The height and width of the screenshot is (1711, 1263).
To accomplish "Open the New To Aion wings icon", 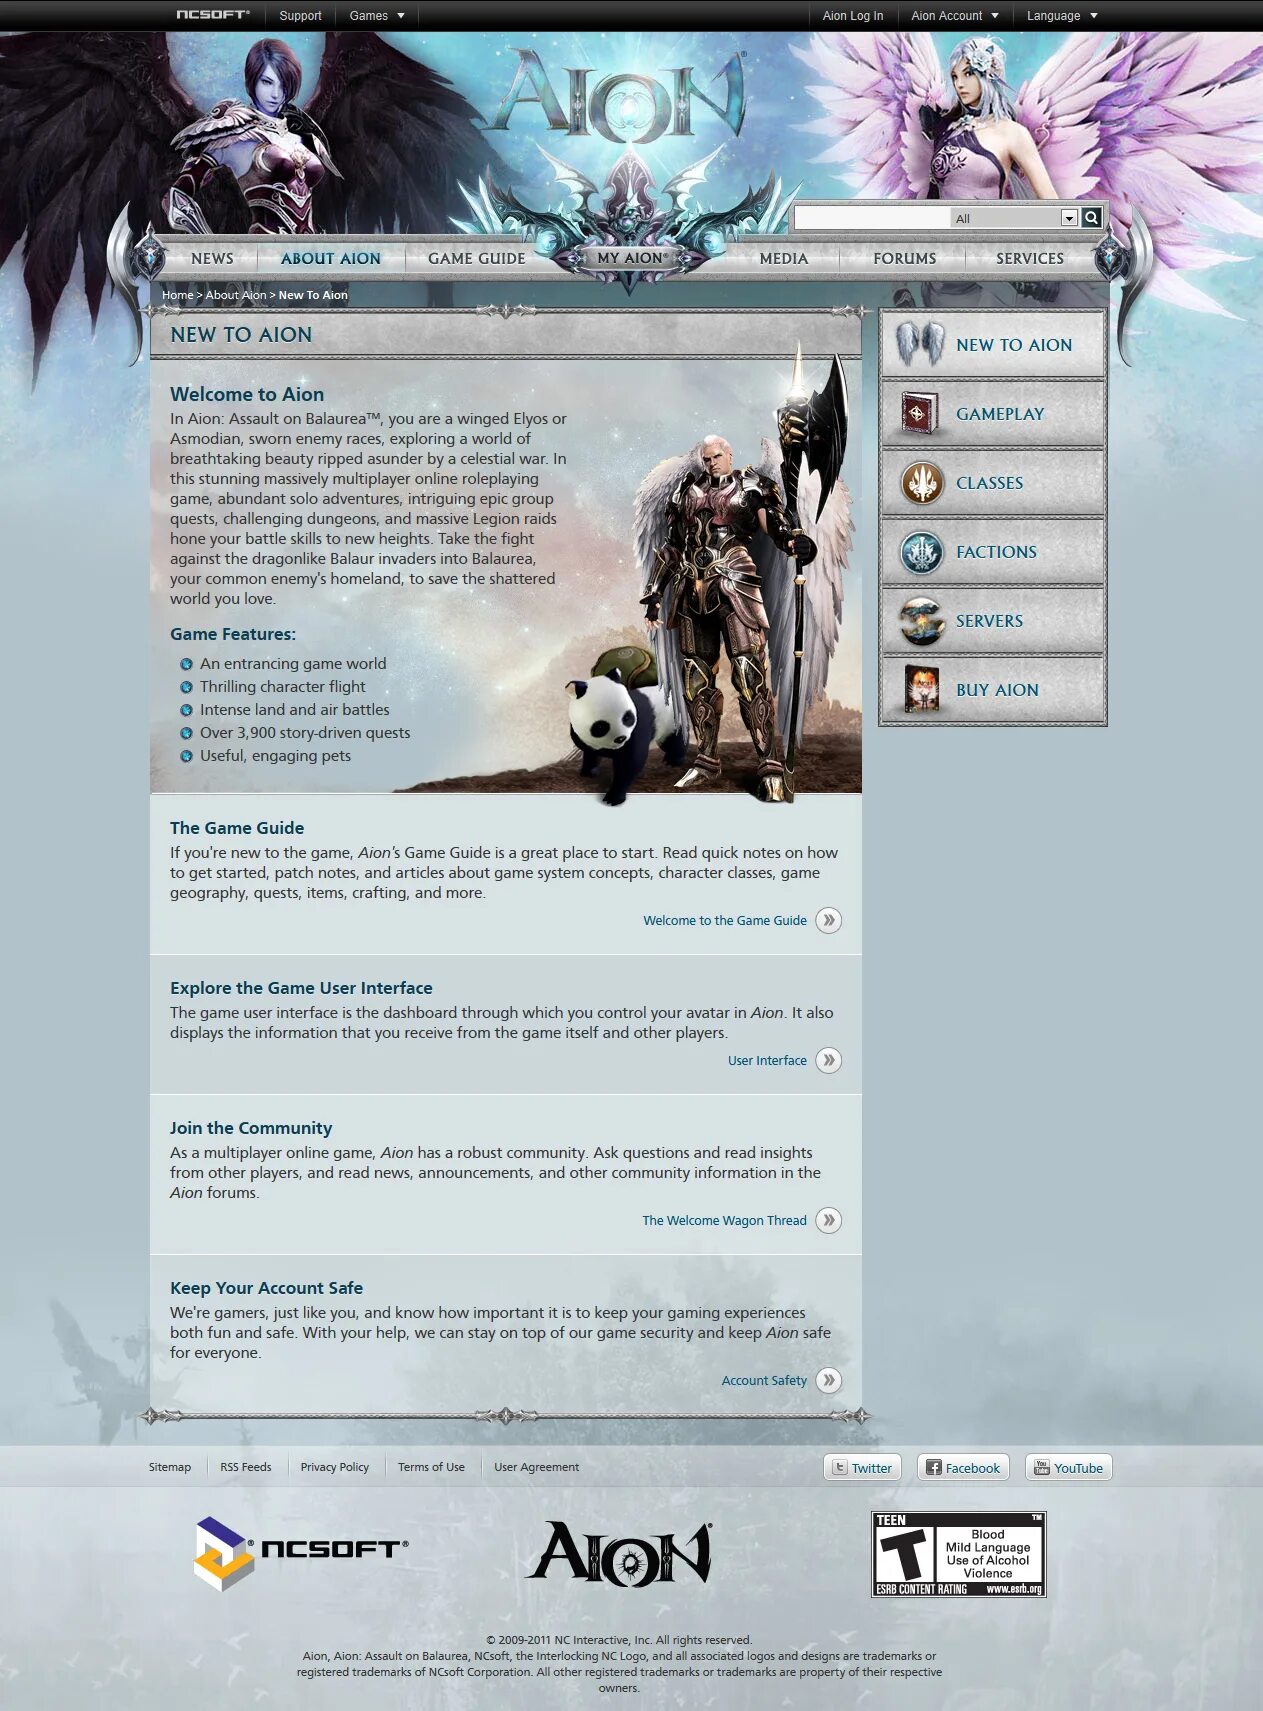I will click(920, 344).
